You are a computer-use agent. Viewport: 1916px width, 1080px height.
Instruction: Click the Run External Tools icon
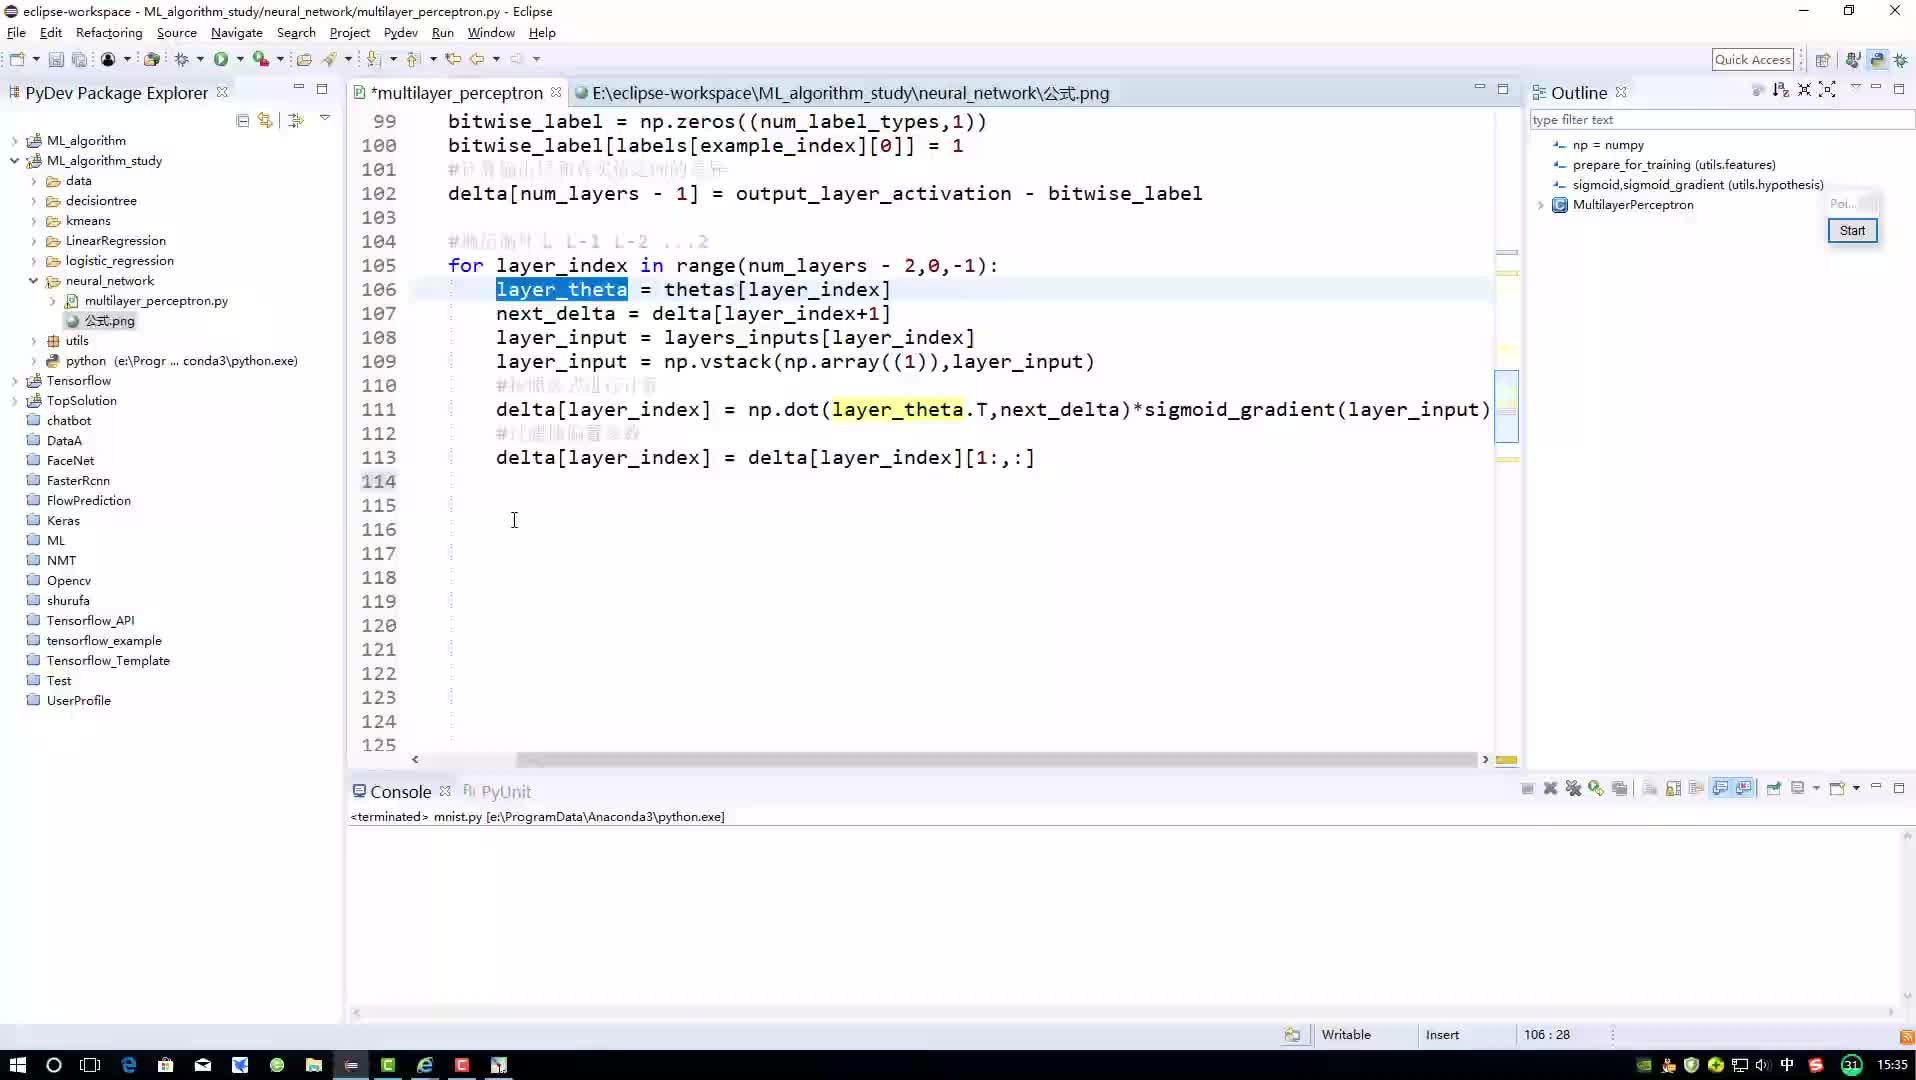pos(260,60)
